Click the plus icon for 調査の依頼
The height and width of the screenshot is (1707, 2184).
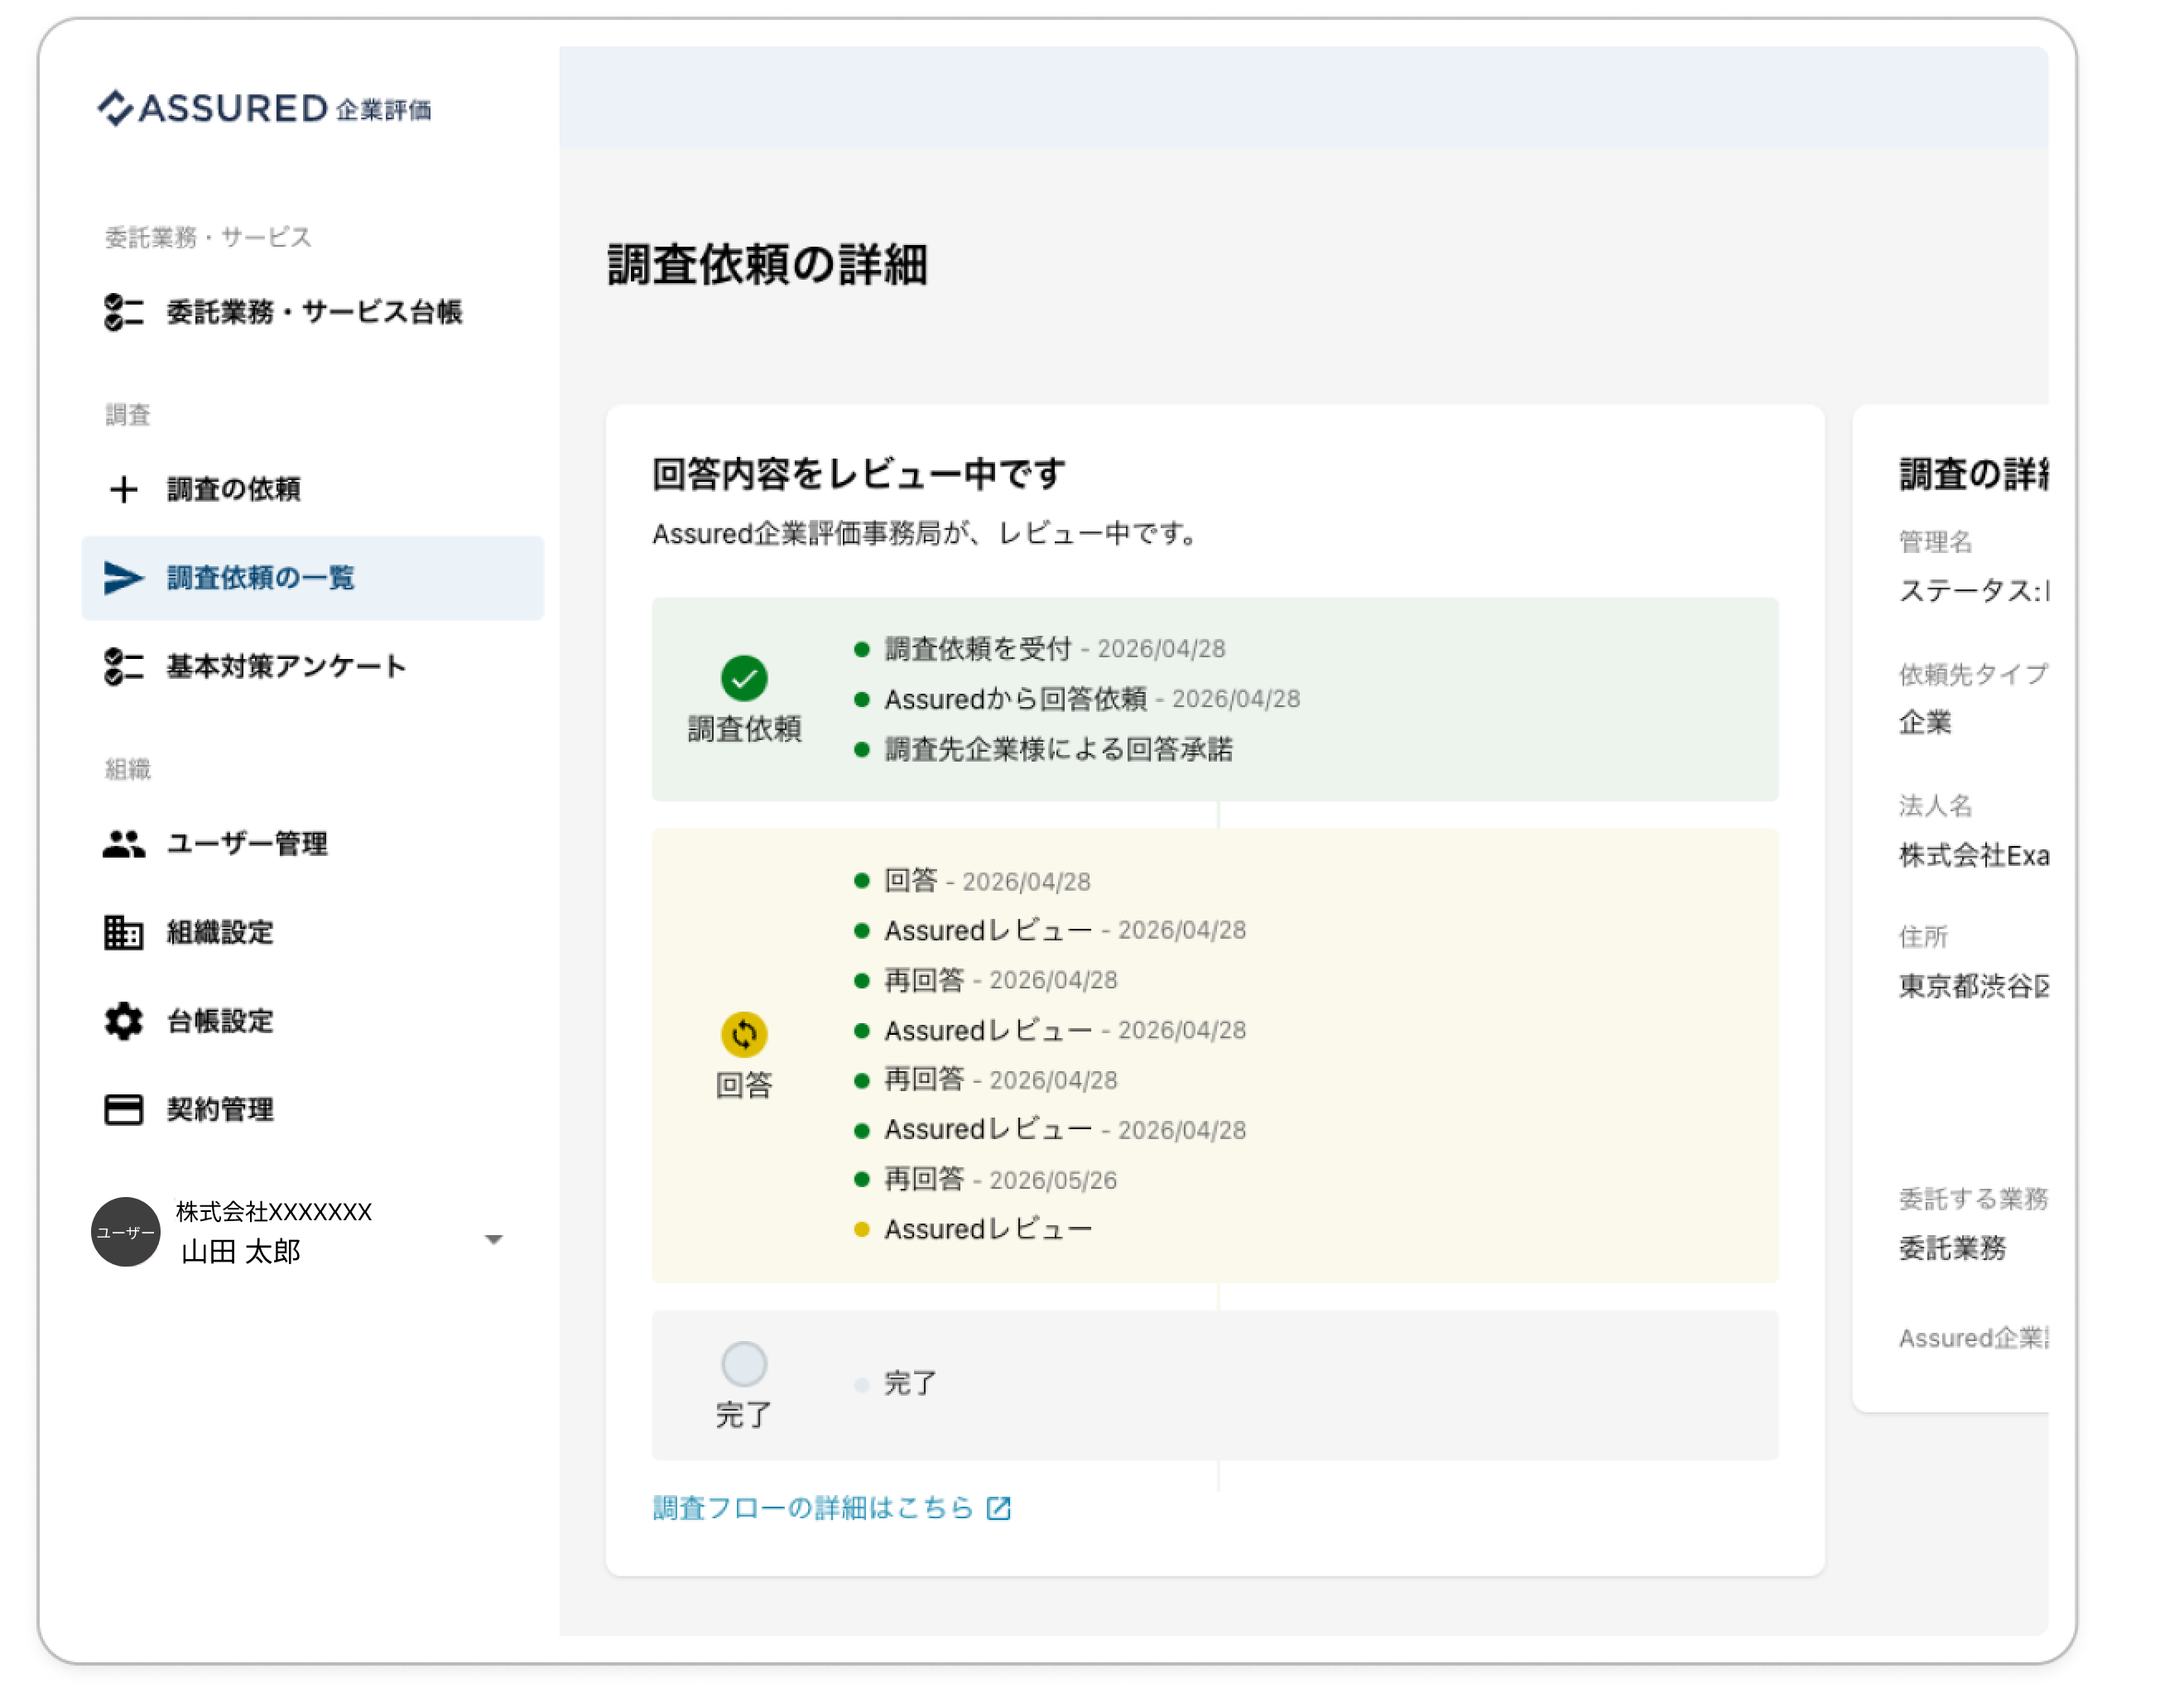pos(124,490)
